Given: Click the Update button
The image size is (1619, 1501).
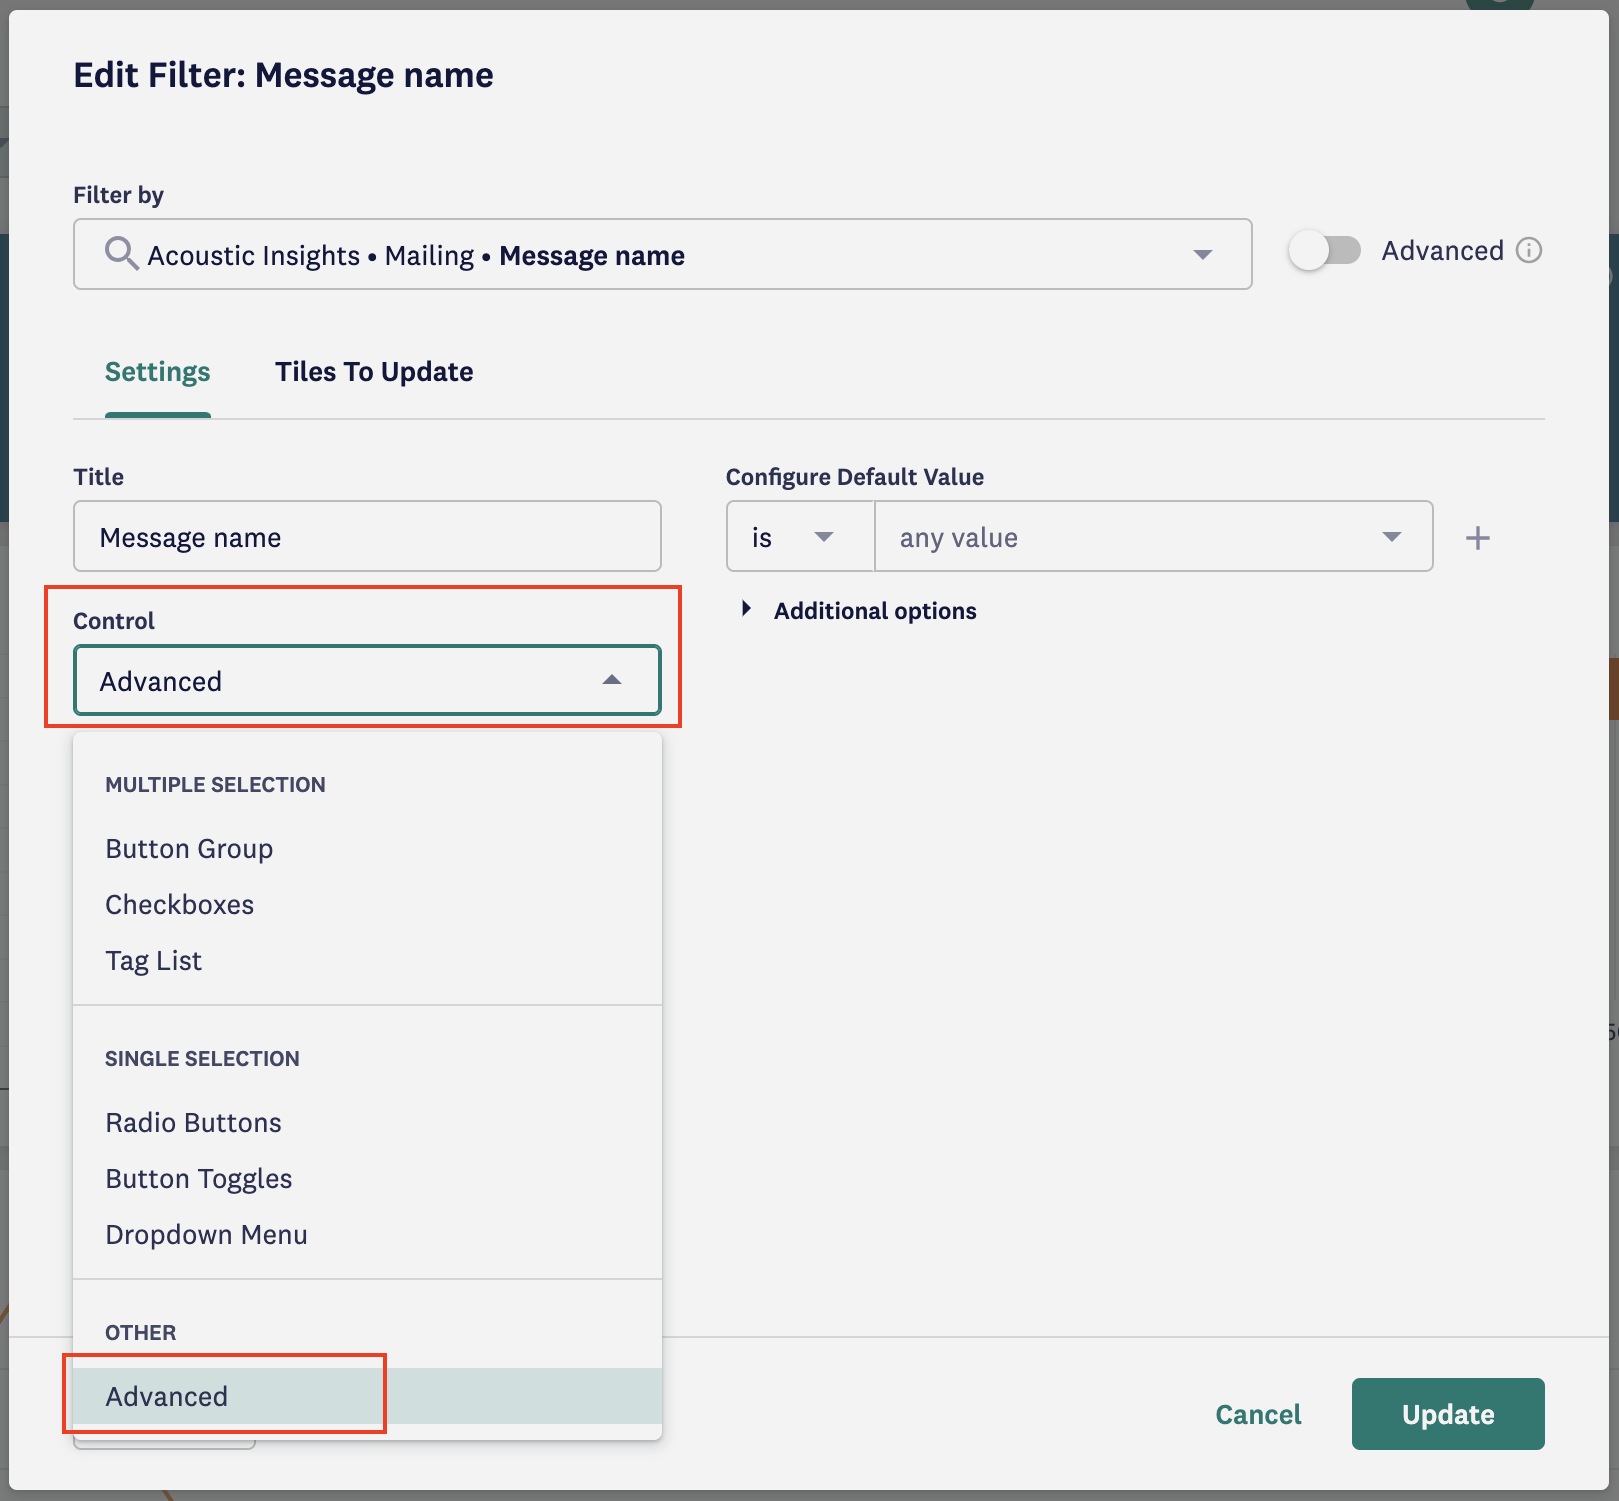Looking at the screenshot, I should [1447, 1414].
